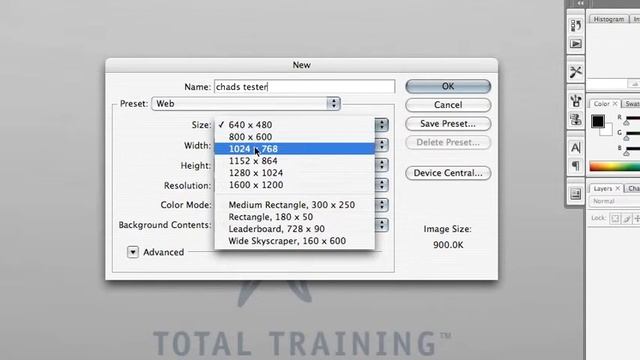Click the R slider handle
The height and width of the screenshot is (360, 640).
[626, 123]
